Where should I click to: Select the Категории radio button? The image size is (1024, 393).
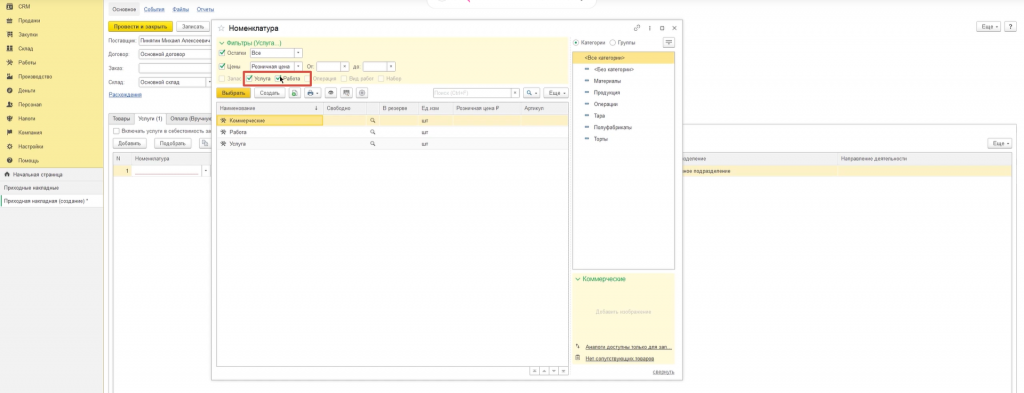click(576, 42)
